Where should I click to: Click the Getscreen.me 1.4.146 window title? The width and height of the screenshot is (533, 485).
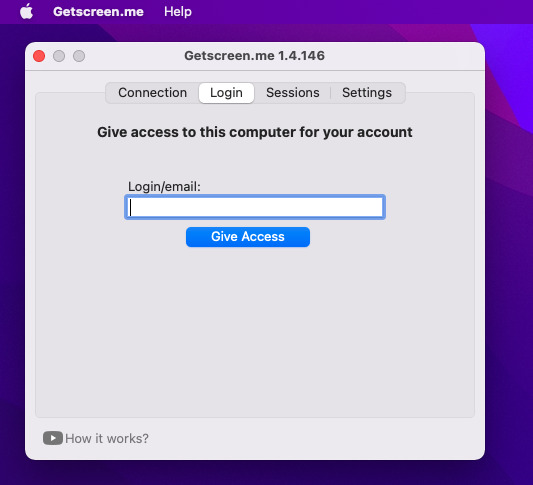[255, 56]
